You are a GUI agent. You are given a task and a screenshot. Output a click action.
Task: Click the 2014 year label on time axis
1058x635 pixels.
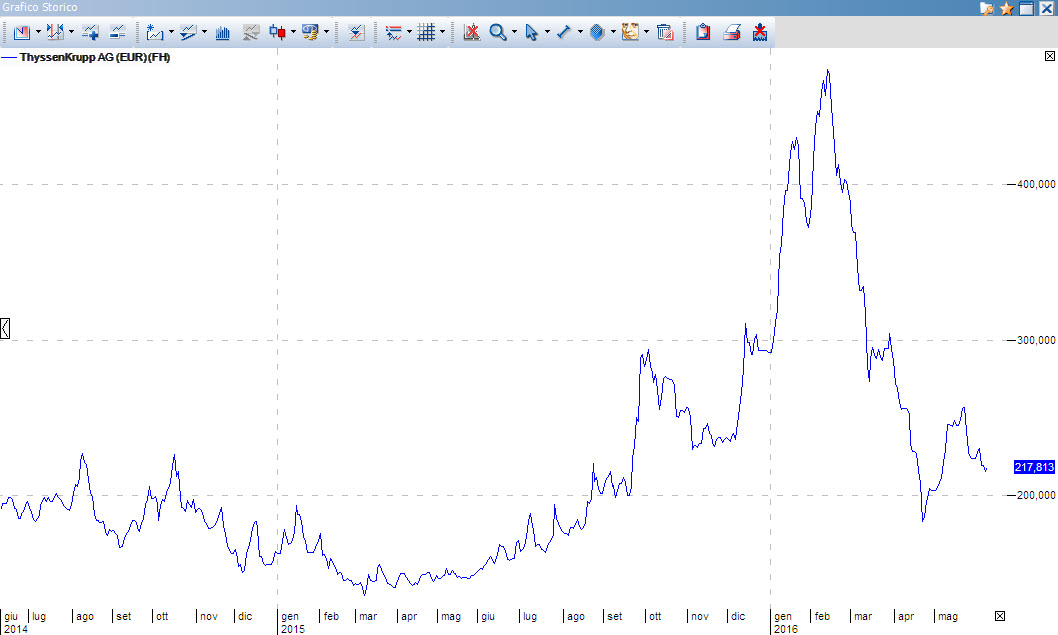pyautogui.click(x=16, y=629)
